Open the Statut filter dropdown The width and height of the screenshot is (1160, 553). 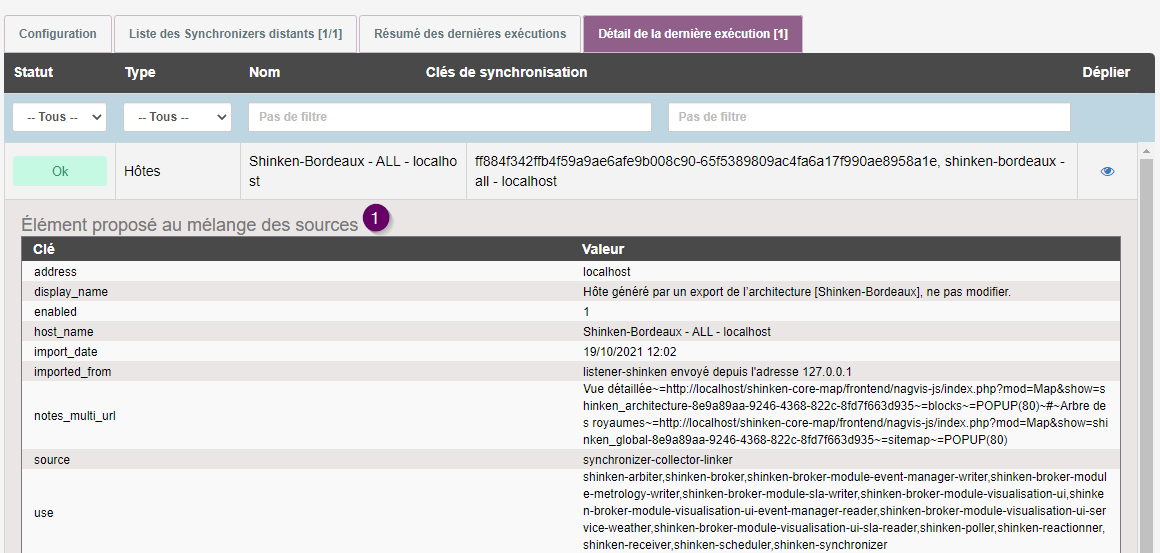(x=60, y=117)
